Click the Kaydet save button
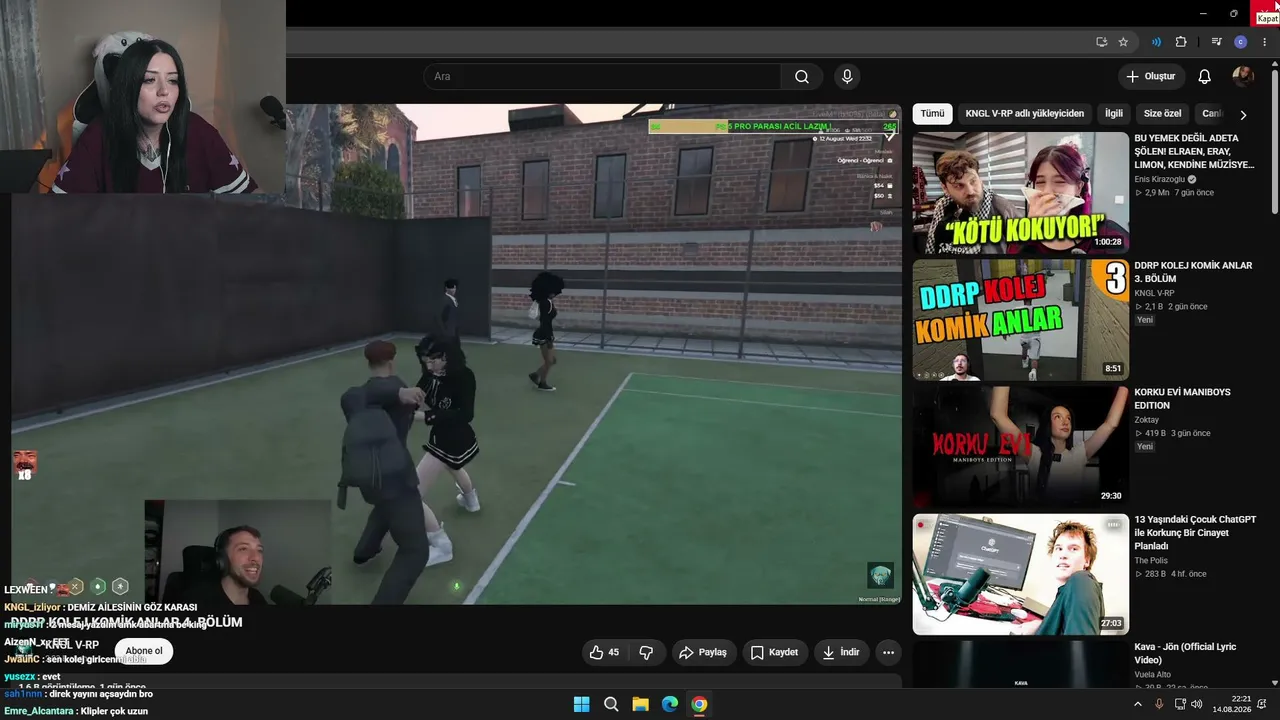Screen dimensions: 1280x720 tap(775, 652)
